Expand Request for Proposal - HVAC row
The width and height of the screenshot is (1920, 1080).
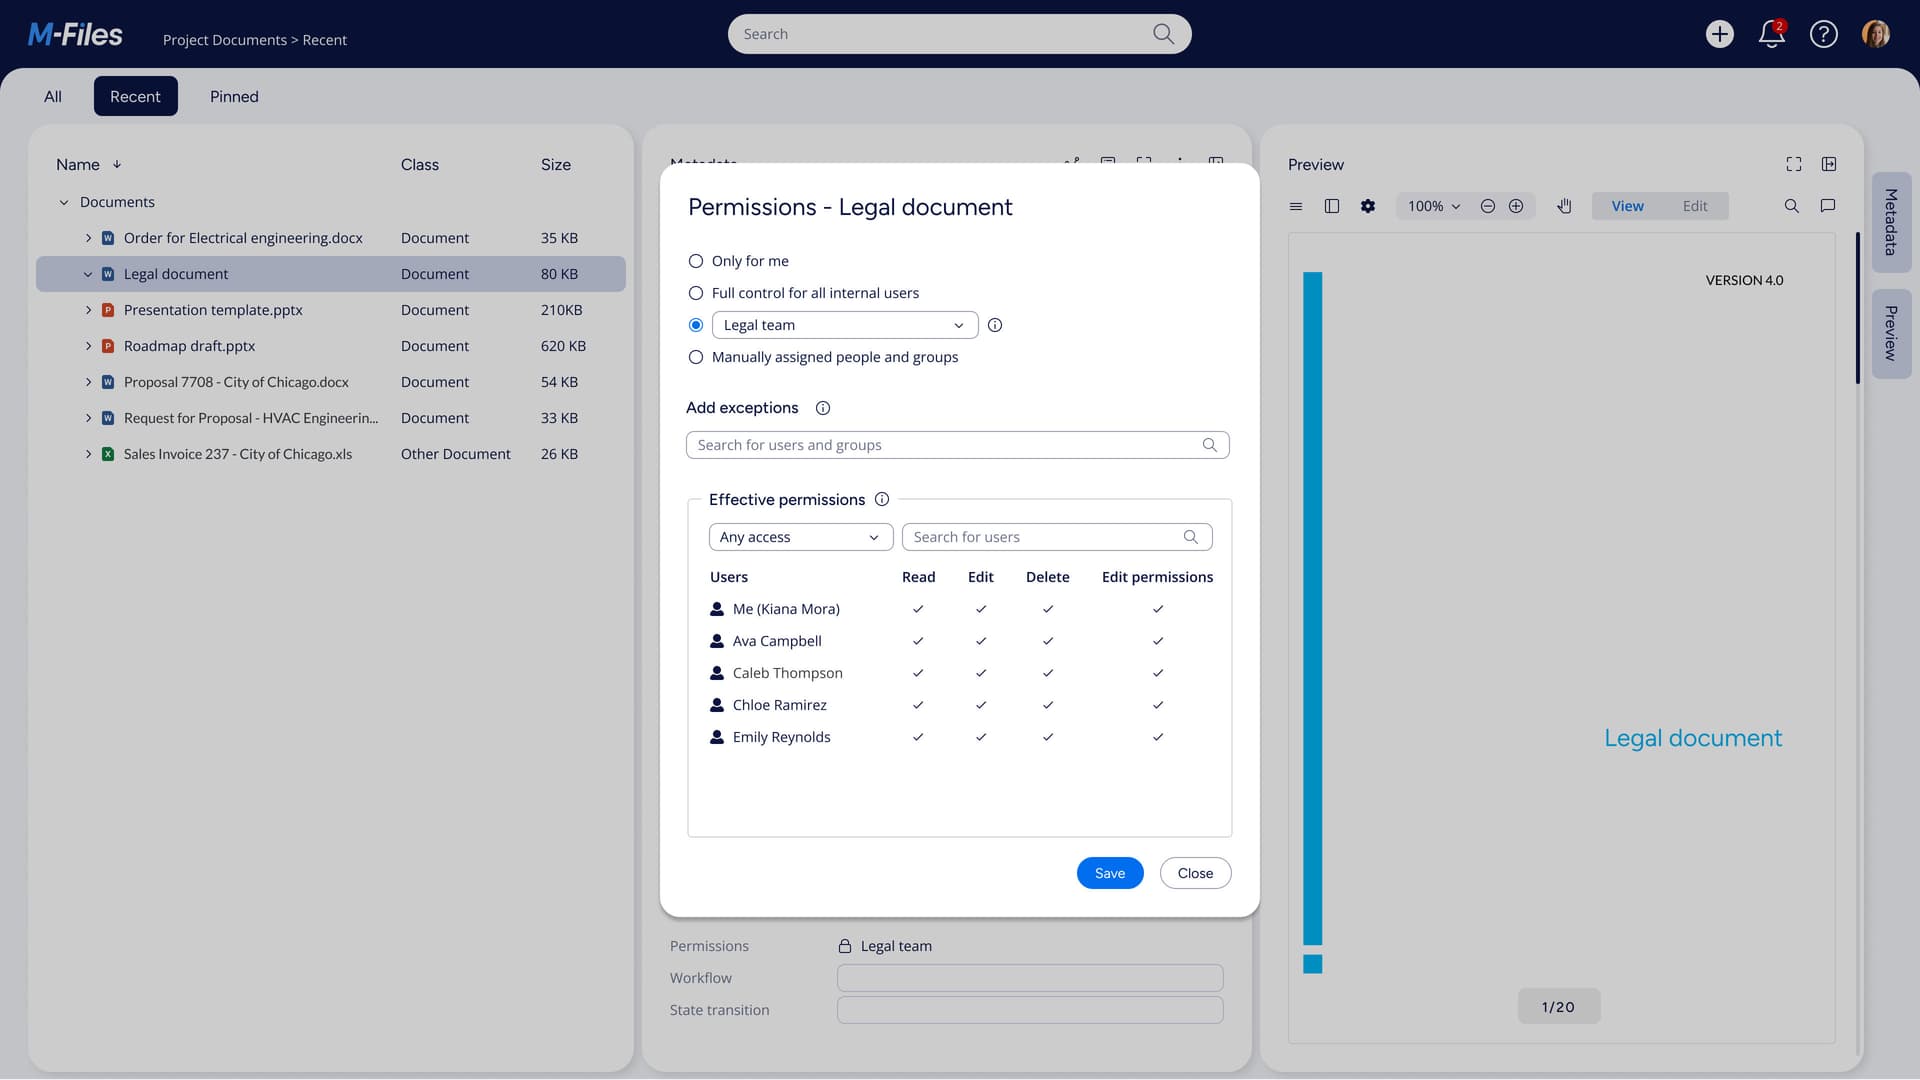88,418
